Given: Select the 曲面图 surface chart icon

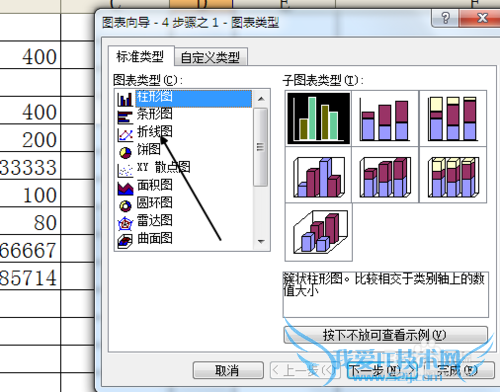Looking at the screenshot, I should [125, 241].
